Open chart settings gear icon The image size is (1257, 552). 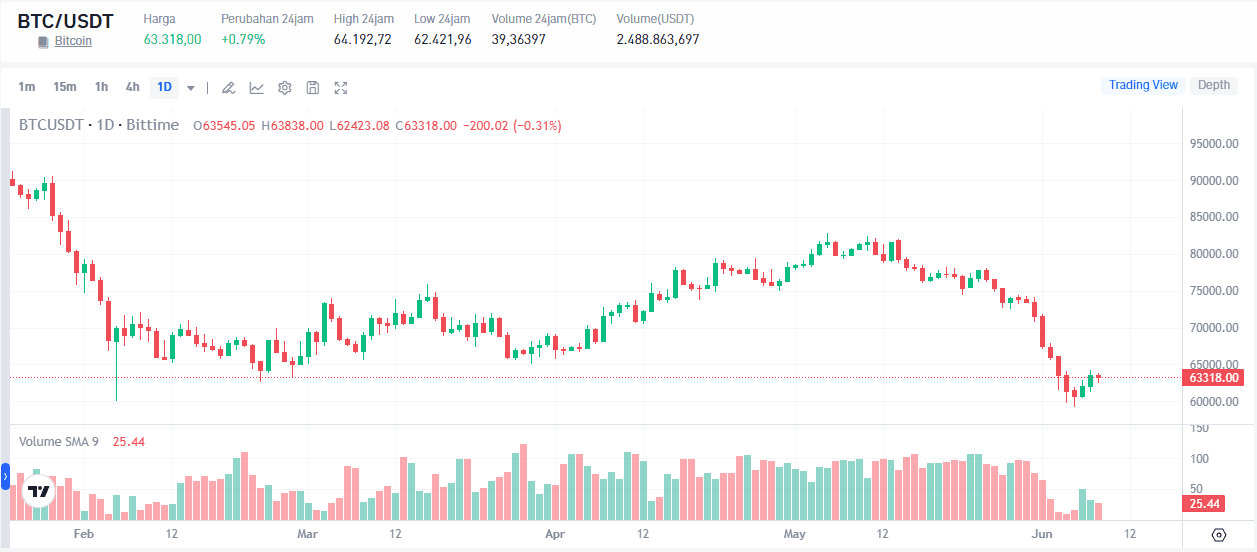(285, 87)
